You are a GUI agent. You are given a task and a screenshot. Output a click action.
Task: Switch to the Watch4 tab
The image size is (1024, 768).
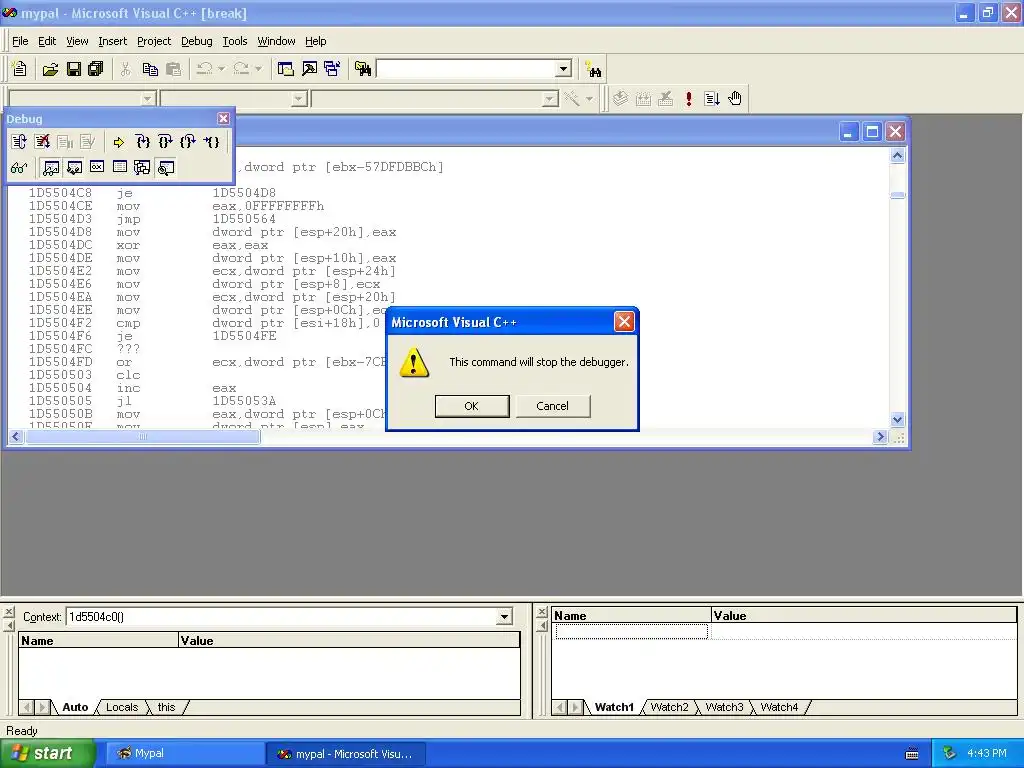779,707
